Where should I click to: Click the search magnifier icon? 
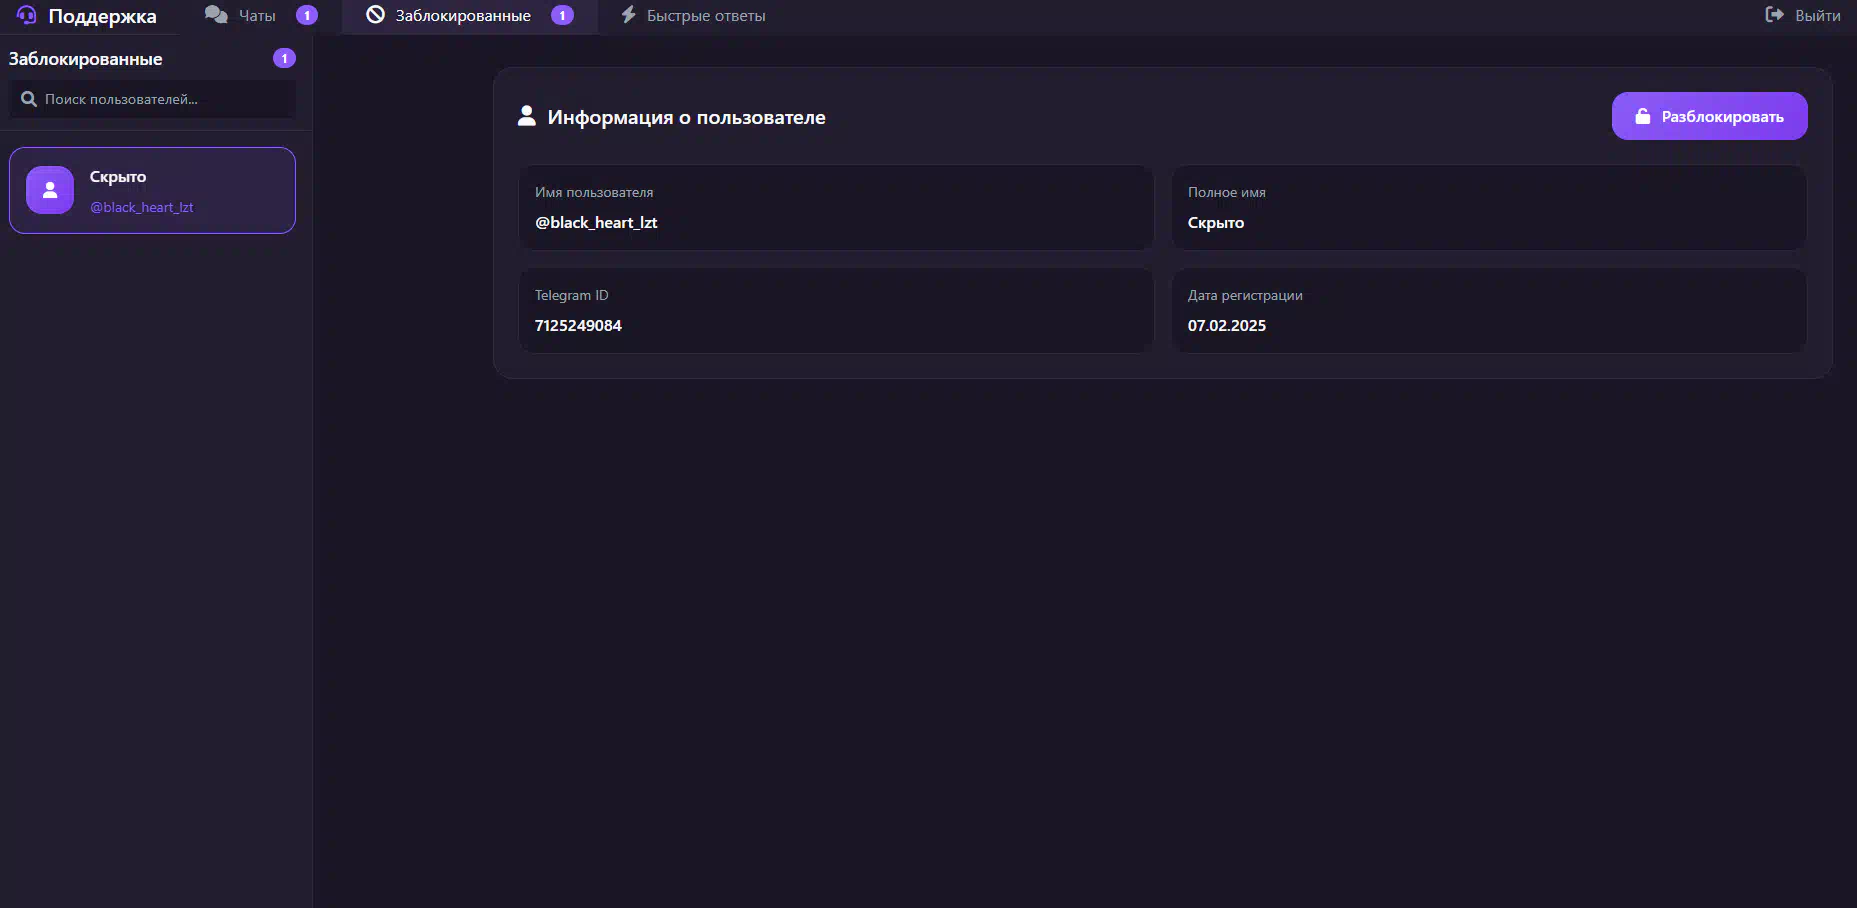[x=29, y=99]
